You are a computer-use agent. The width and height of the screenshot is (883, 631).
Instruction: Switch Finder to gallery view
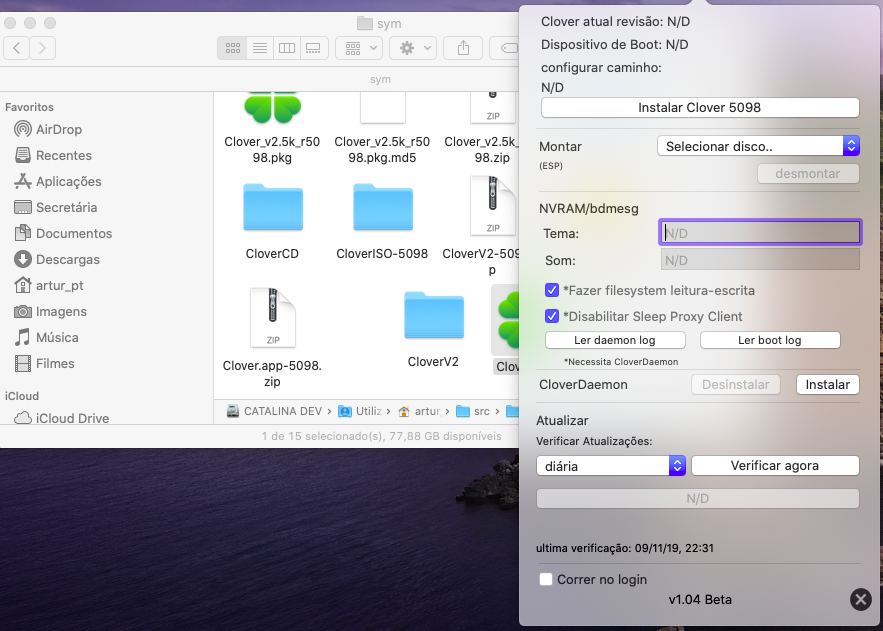tap(314, 48)
